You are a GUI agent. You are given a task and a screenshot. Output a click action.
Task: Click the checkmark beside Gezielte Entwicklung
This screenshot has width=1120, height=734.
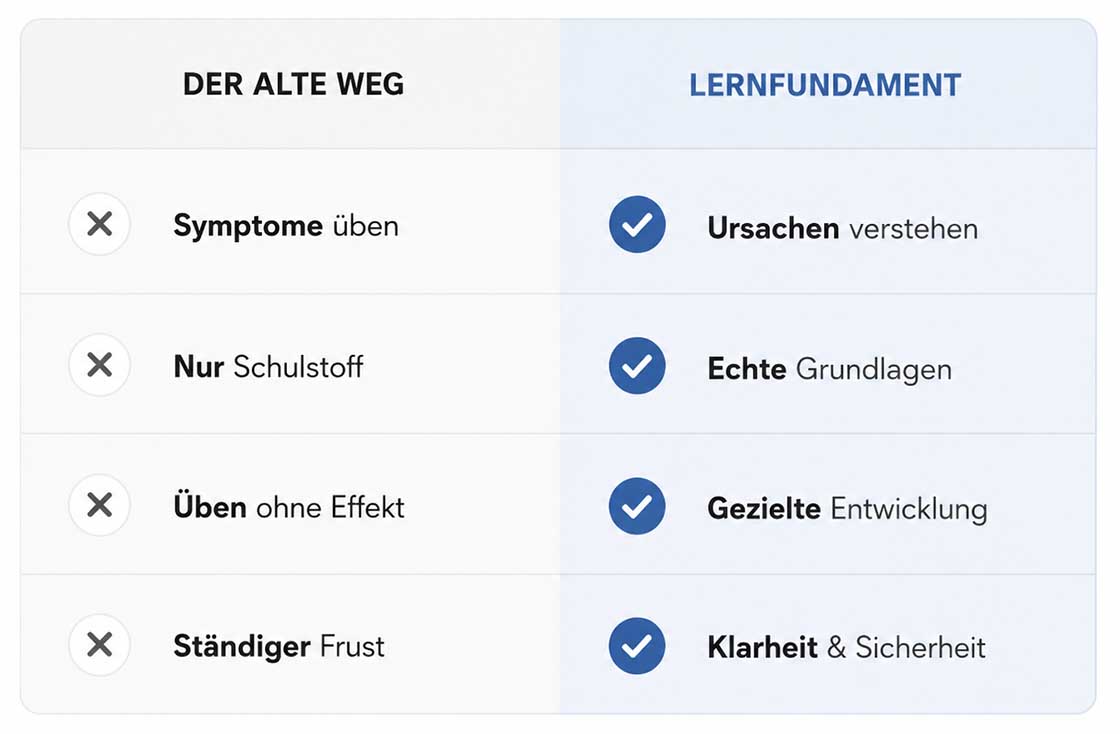click(637, 506)
